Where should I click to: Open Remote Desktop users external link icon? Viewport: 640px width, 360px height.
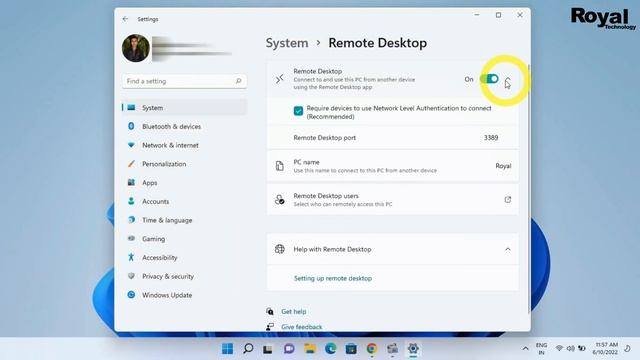pos(508,200)
